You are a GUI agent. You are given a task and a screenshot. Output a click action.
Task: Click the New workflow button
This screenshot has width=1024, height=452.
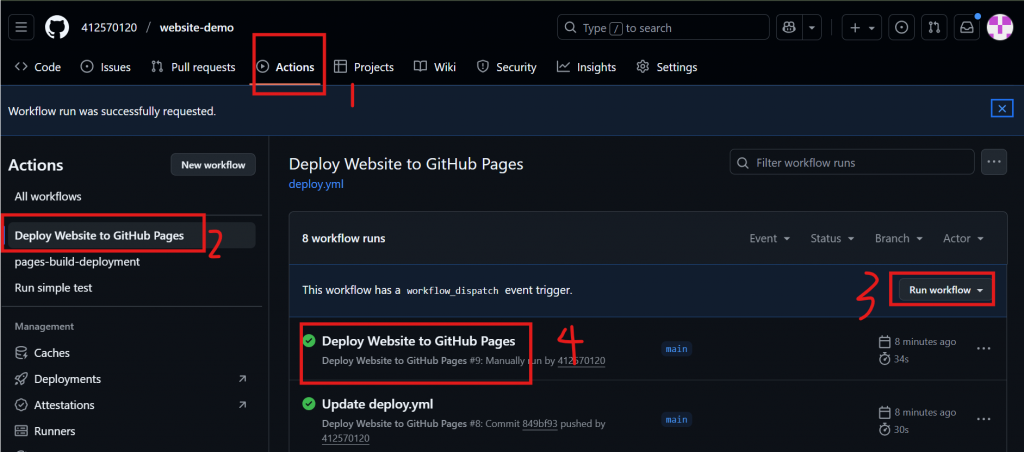213,165
